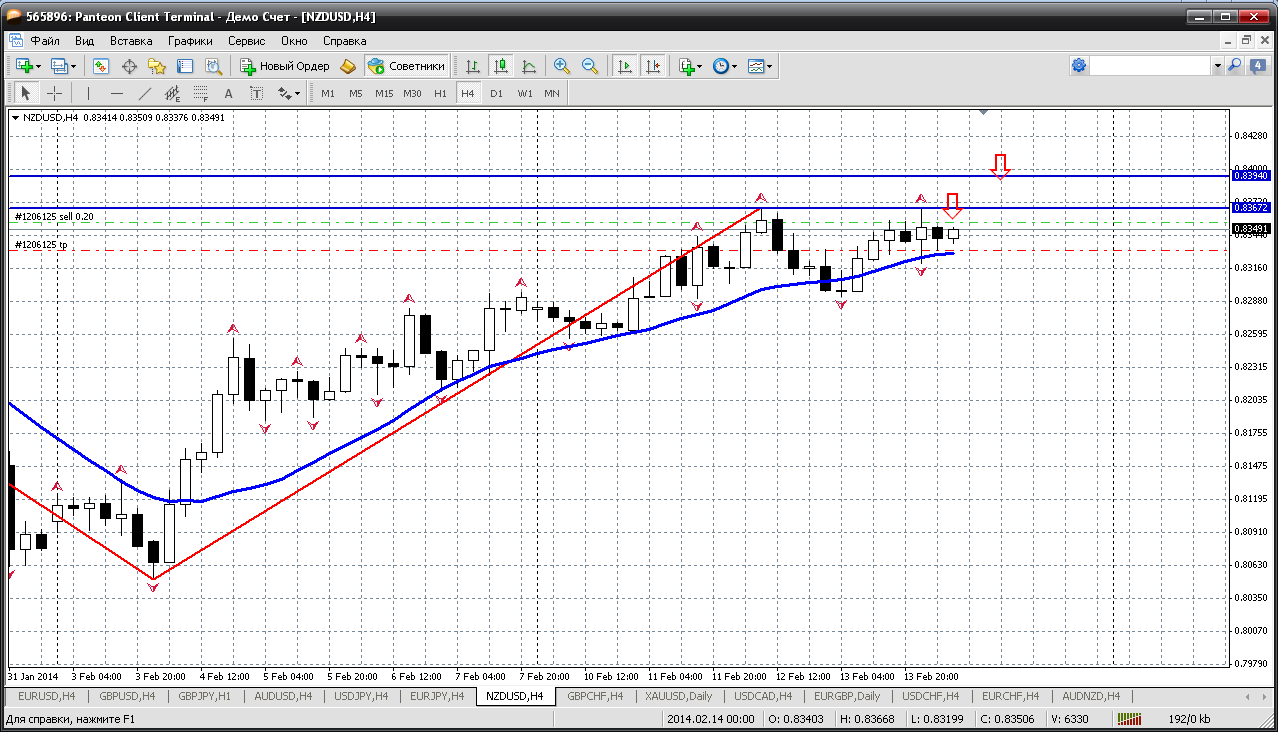Click the toolbar search input field
This screenshot has height=732, width=1278.
point(1150,66)
